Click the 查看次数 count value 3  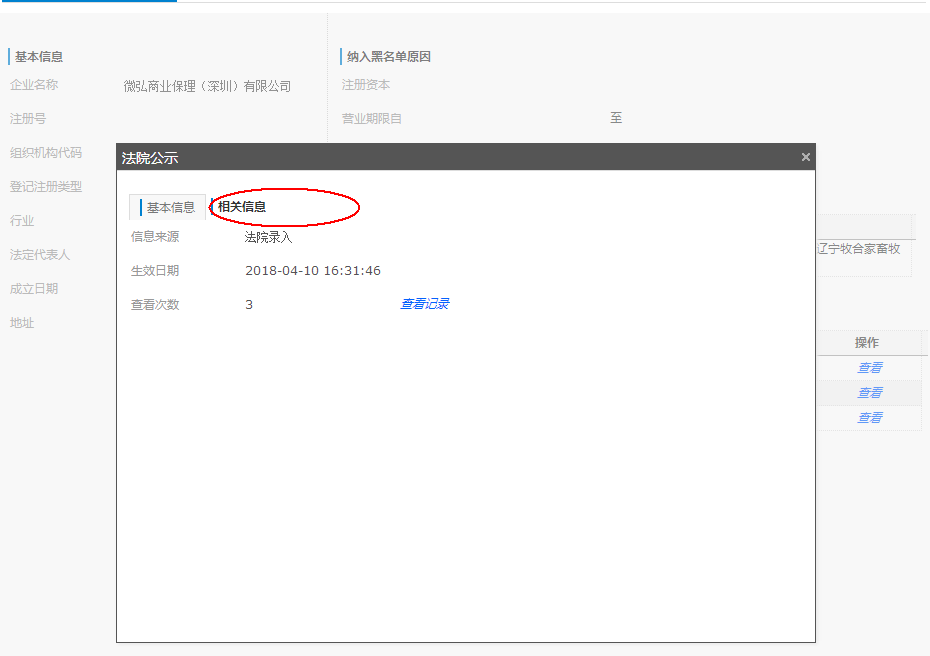[x=249, y=305]
